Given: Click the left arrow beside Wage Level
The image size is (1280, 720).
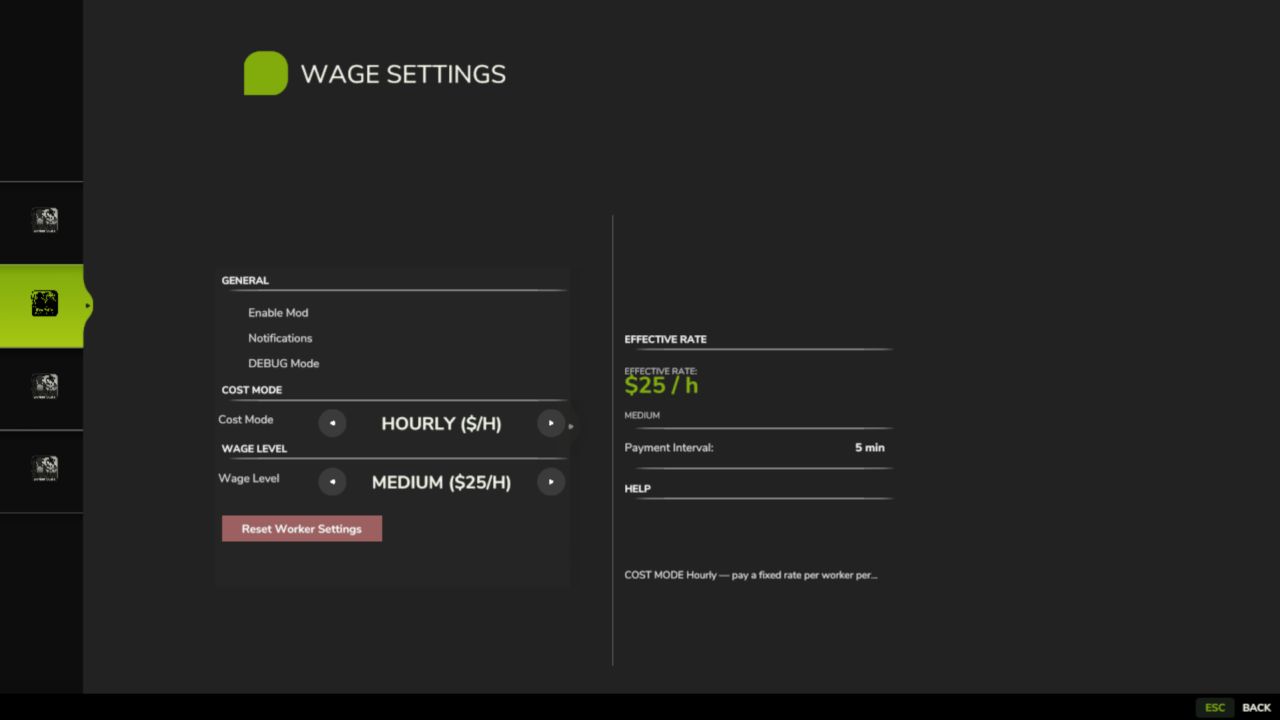Looking at the screenshot, I should tap(332, 481).
